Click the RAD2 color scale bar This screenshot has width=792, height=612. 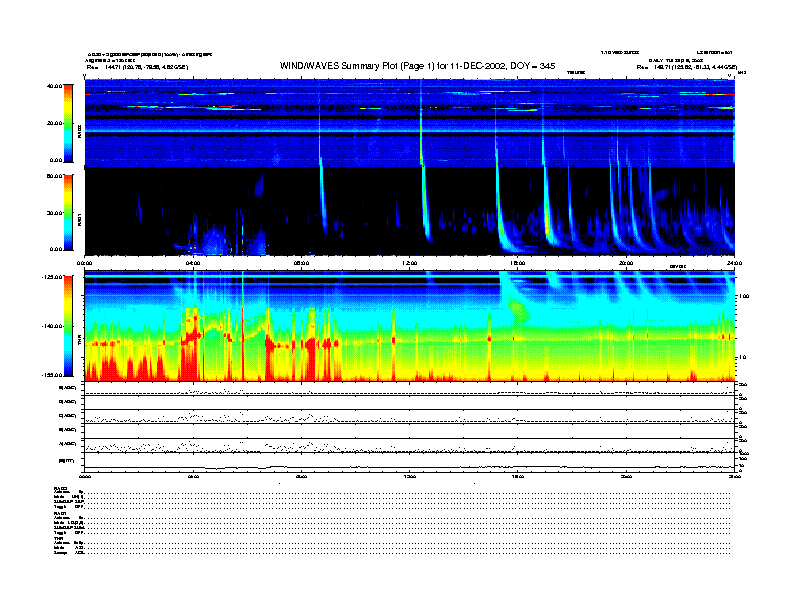(x=68, y=123)
